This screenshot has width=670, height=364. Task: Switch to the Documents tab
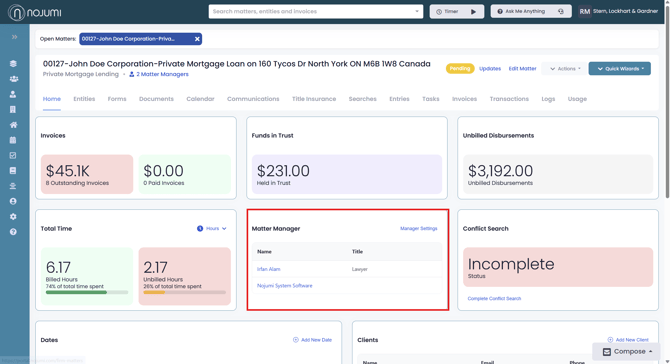pos(156,99)
